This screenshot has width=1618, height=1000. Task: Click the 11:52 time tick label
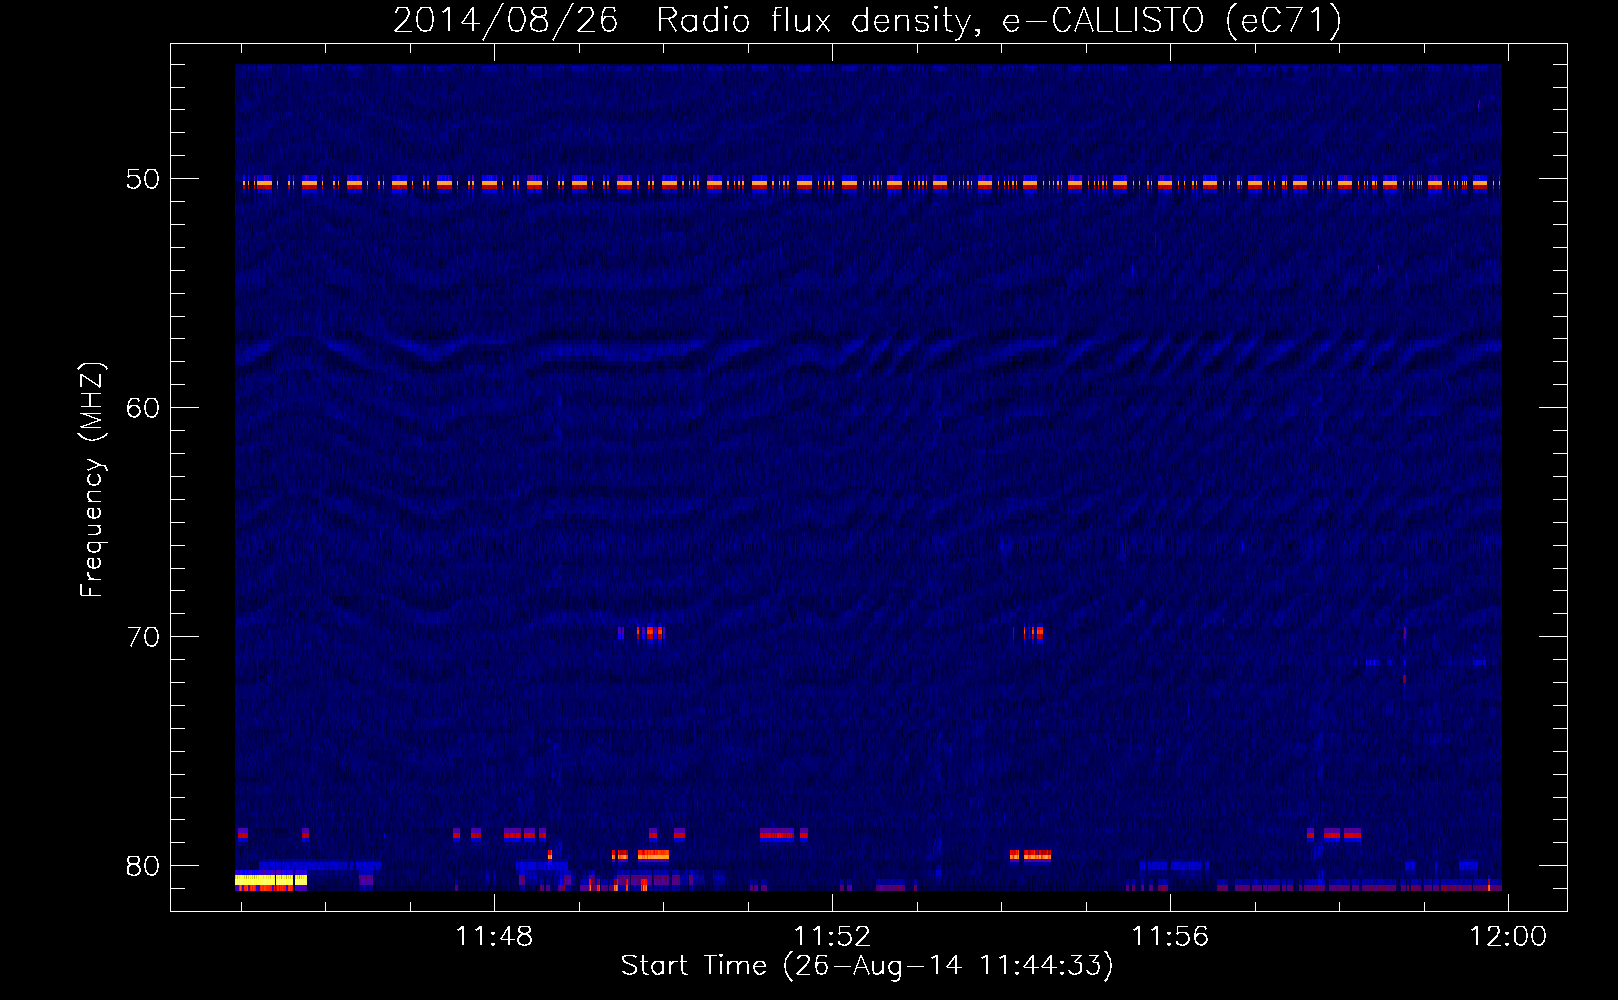[832, 937]
